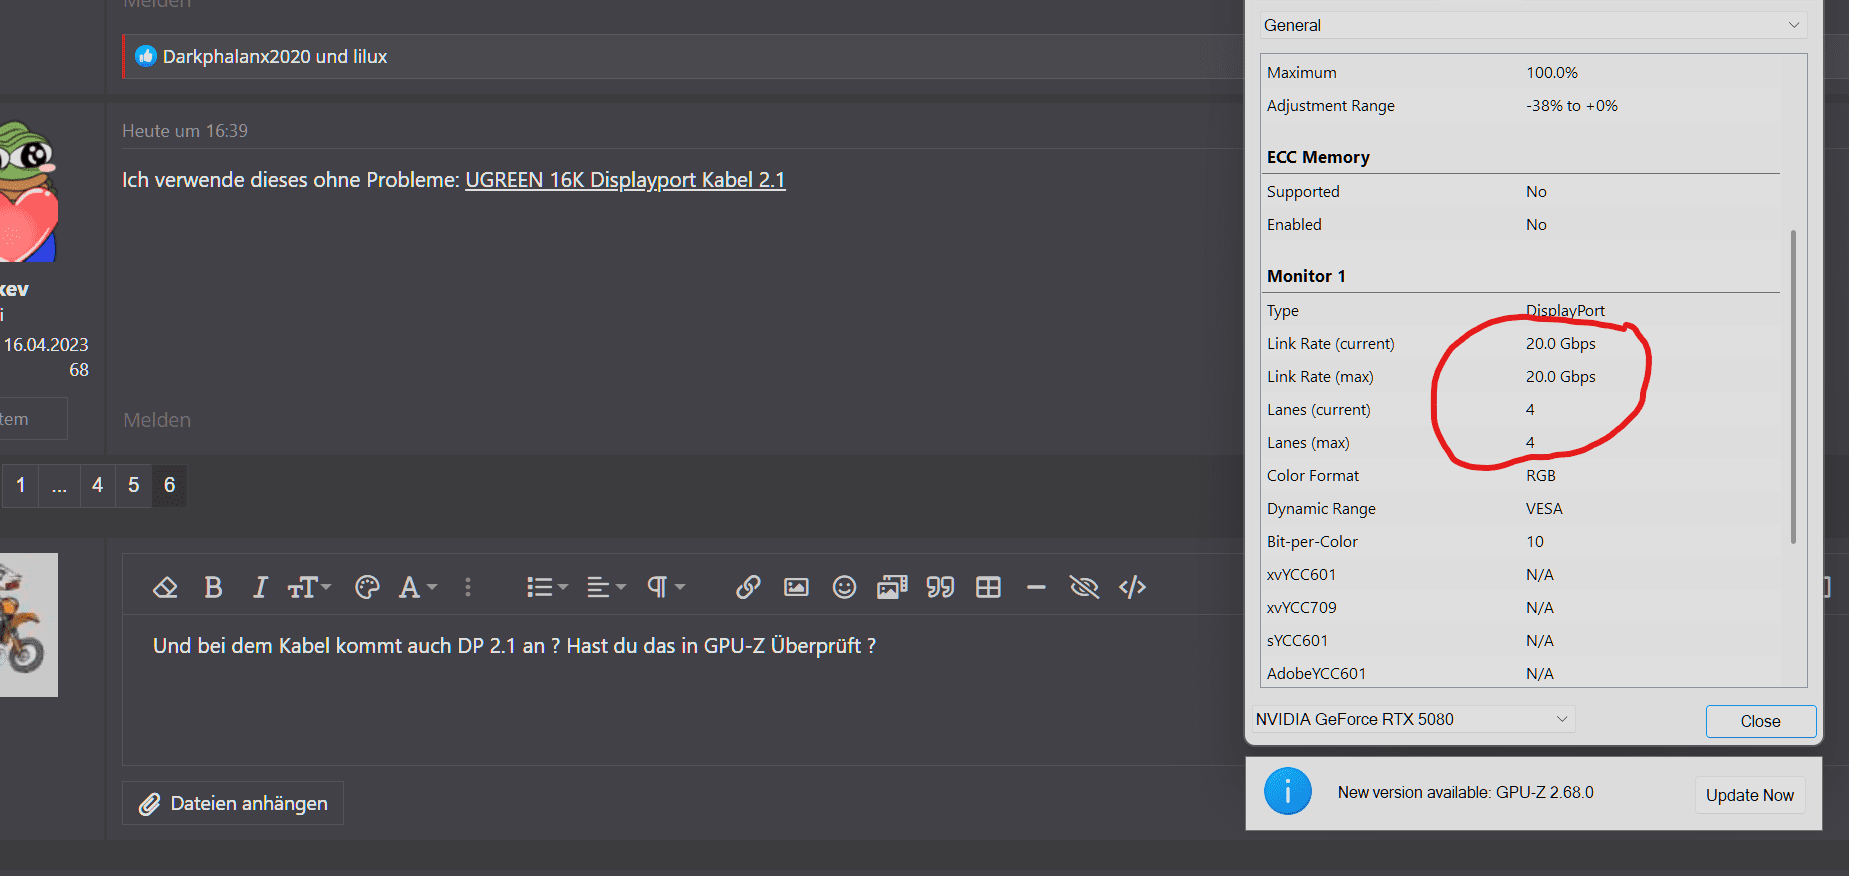Click the frog avatar of the poster

29,192
